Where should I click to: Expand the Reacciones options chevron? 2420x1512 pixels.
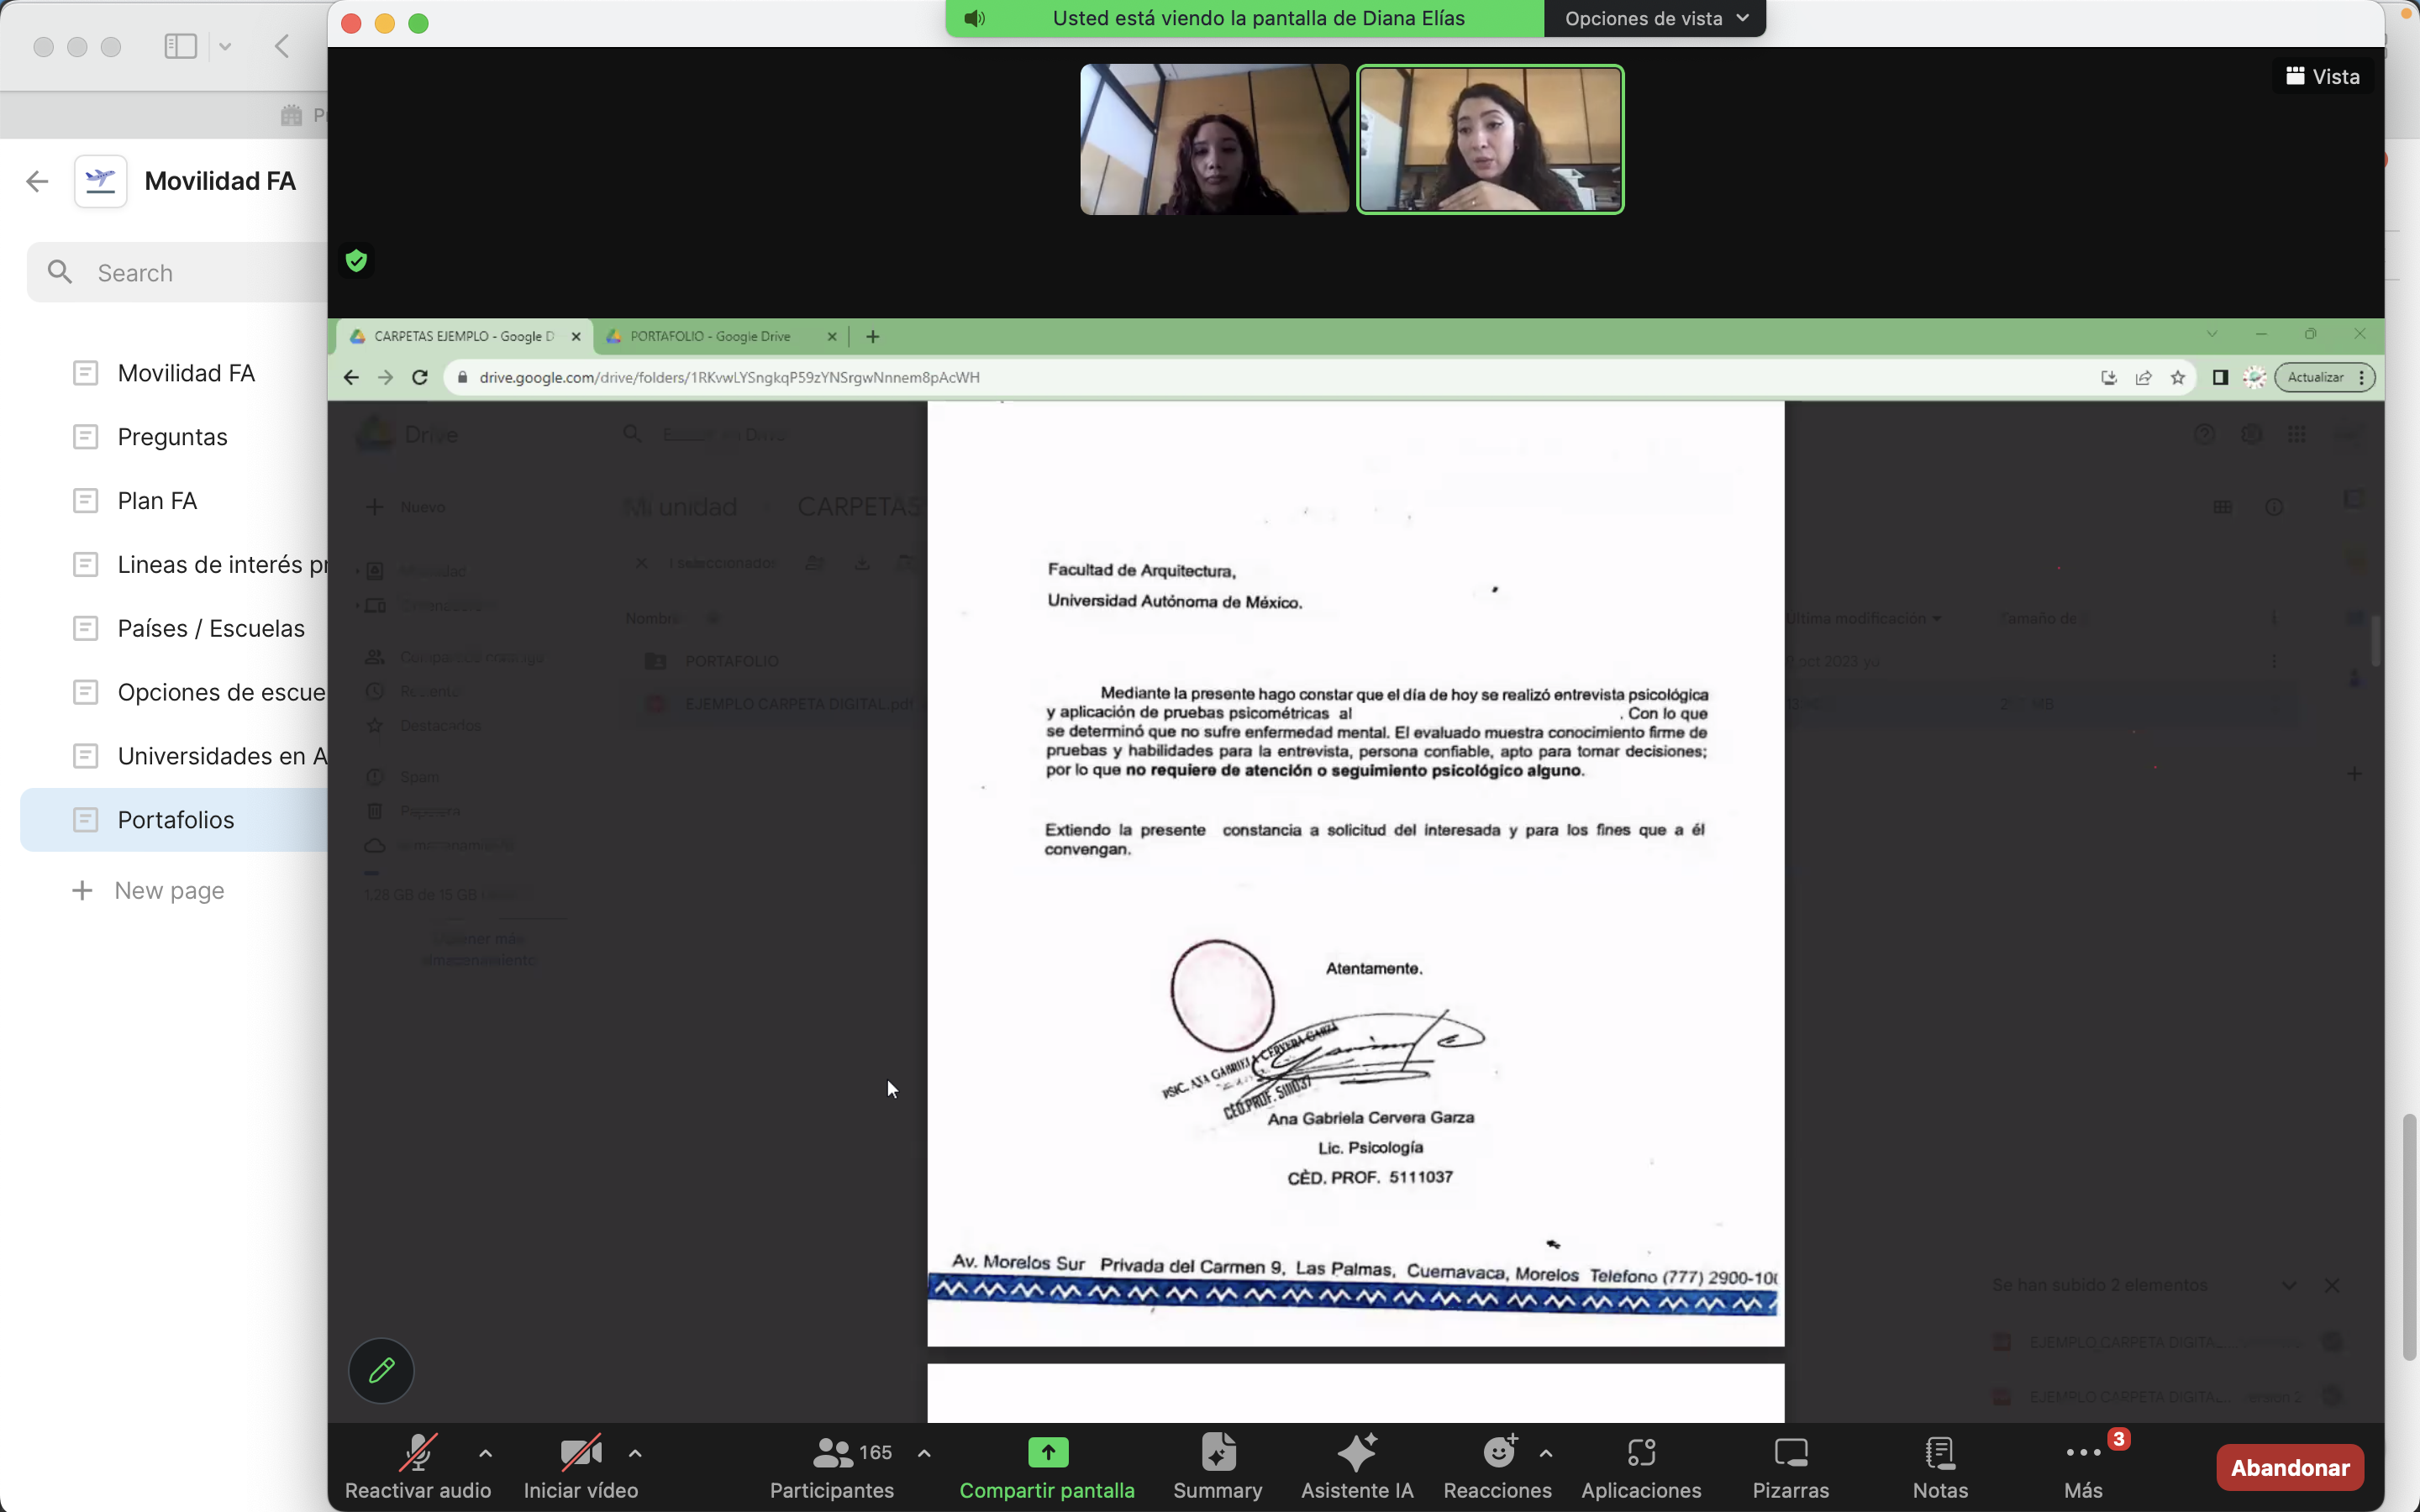coord(1546,1453)
